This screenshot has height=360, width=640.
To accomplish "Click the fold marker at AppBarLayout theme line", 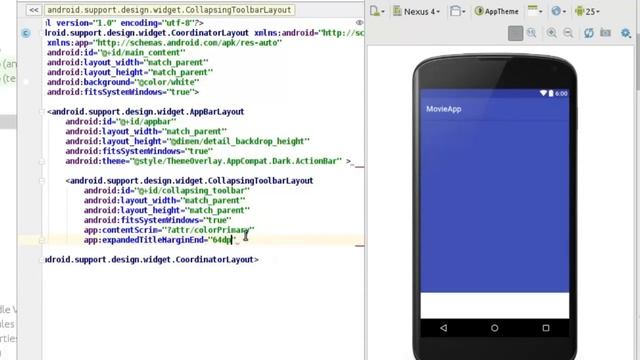I will pyautogui.click(x=42, y=161).
